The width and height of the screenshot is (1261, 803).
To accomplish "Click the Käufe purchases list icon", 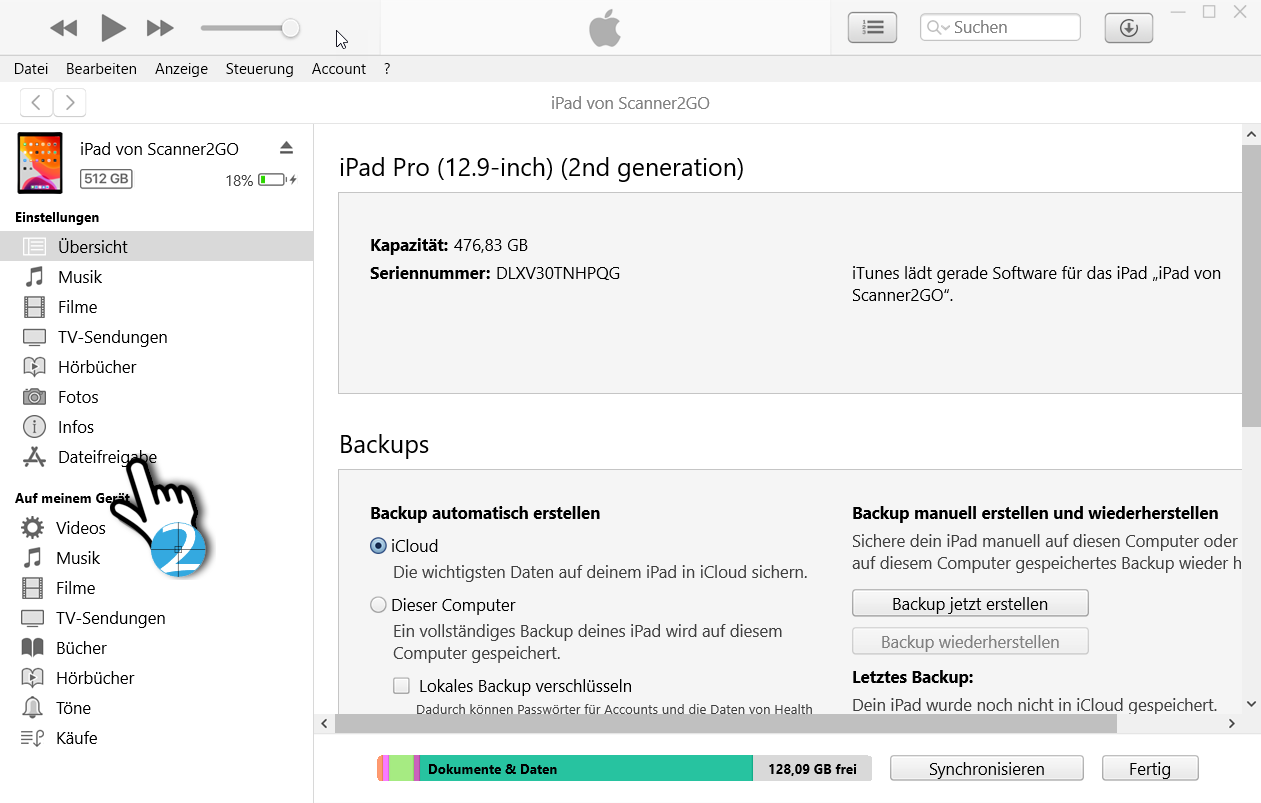I will [x=33, y=738].
